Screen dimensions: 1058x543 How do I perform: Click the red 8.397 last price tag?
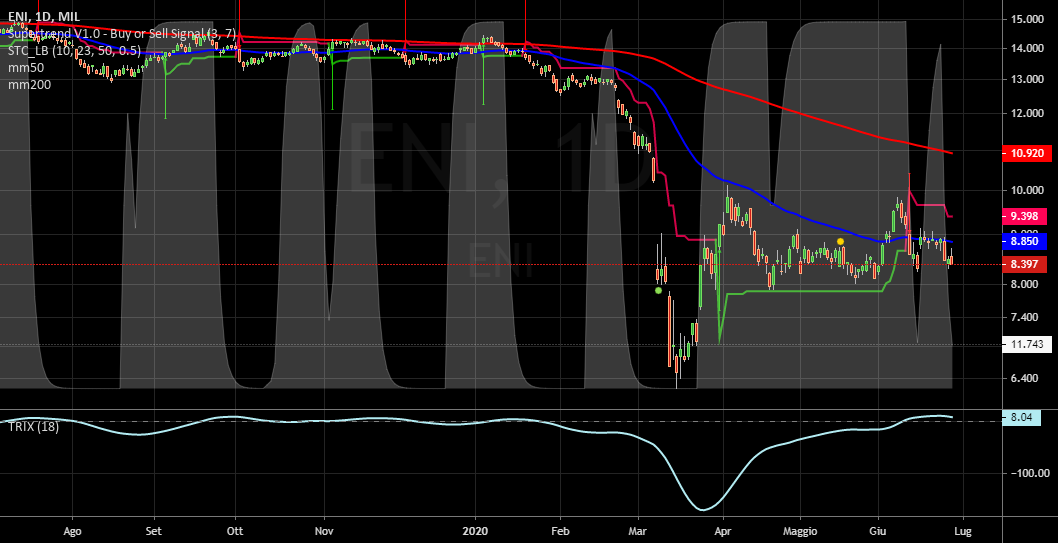[x=1025, y=264]
